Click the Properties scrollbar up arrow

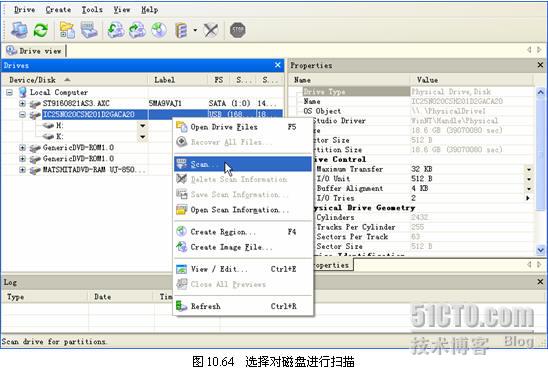[x=541, y=93]
